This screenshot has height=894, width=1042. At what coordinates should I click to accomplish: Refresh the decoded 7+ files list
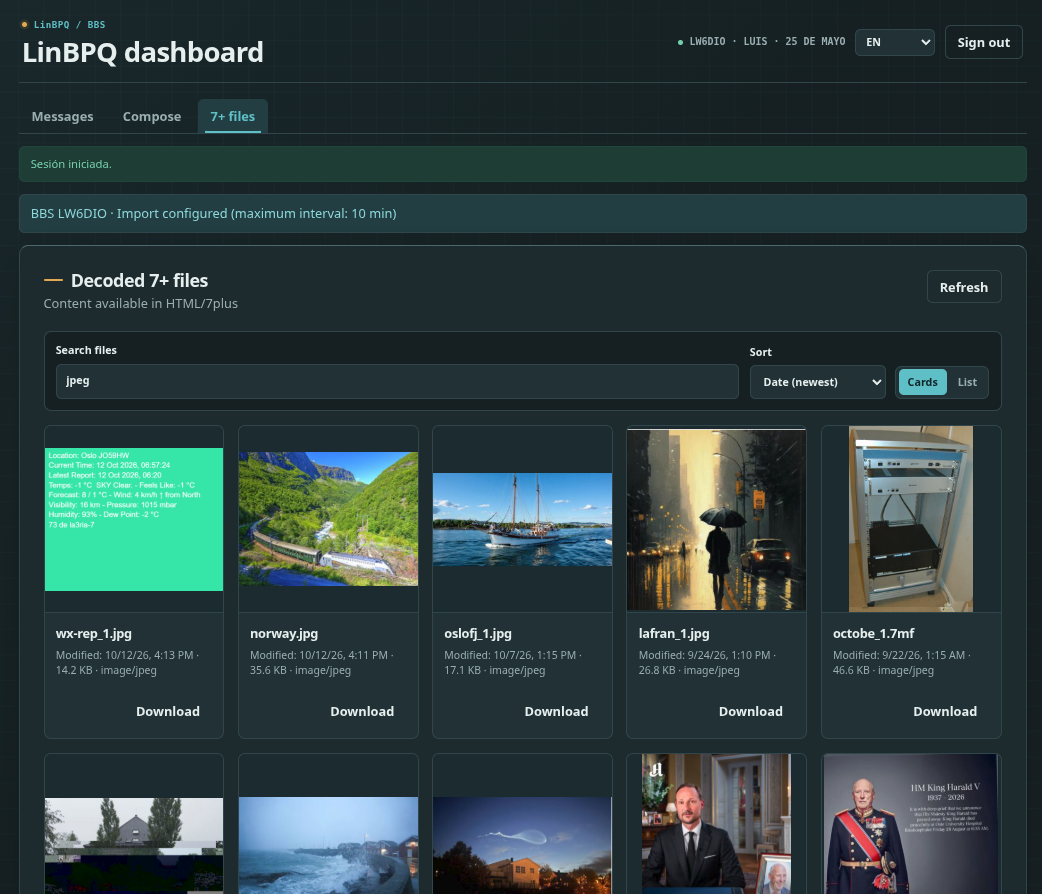point(964,287)
